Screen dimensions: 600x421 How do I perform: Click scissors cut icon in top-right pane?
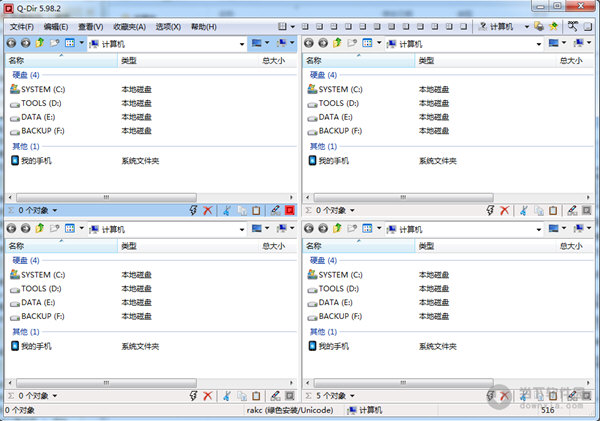pyautogui.click(x=523, y=211)
